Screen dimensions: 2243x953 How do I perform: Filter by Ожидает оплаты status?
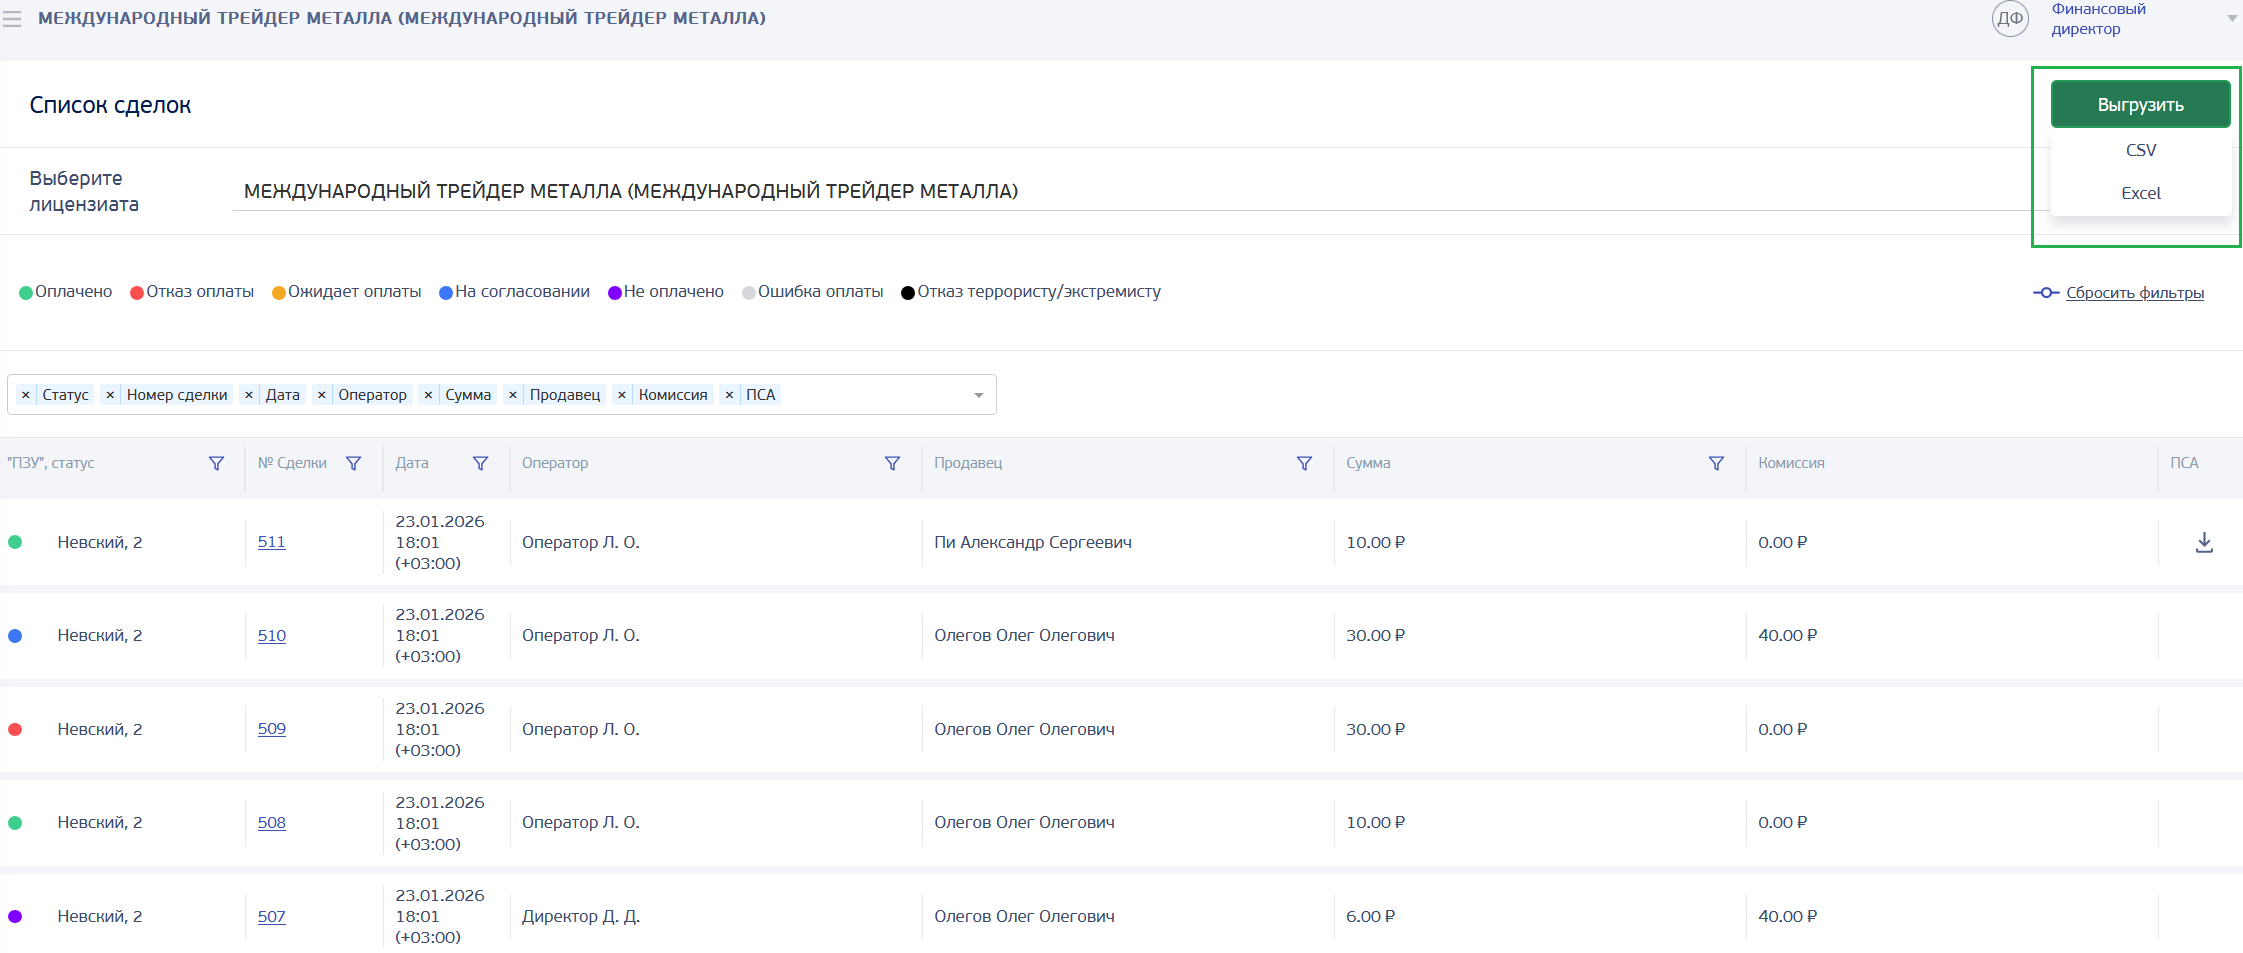[347, 292]
